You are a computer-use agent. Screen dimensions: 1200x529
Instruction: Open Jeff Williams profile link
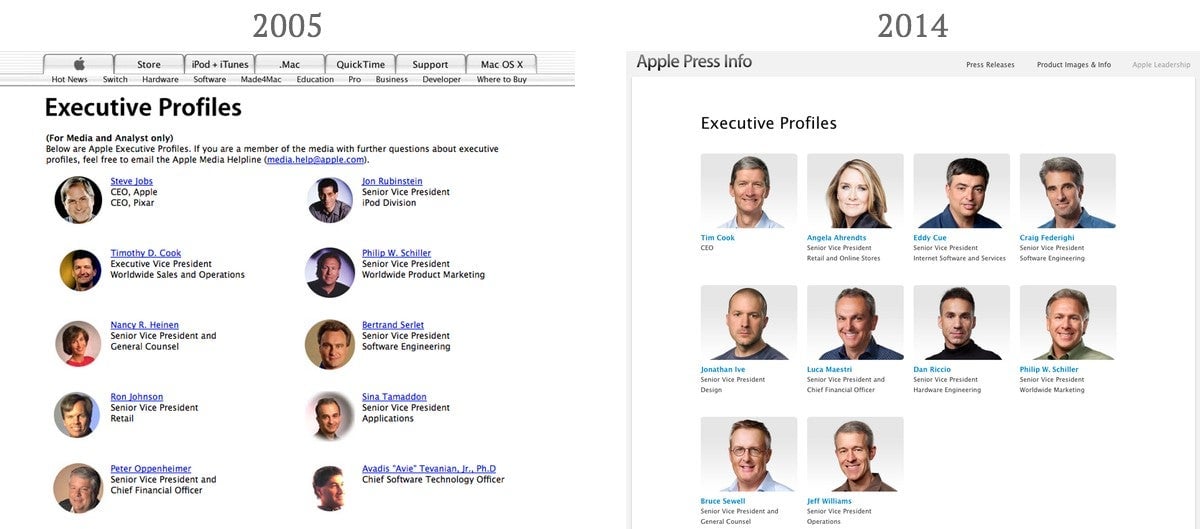pyautogui.click(x=830, y=501)
